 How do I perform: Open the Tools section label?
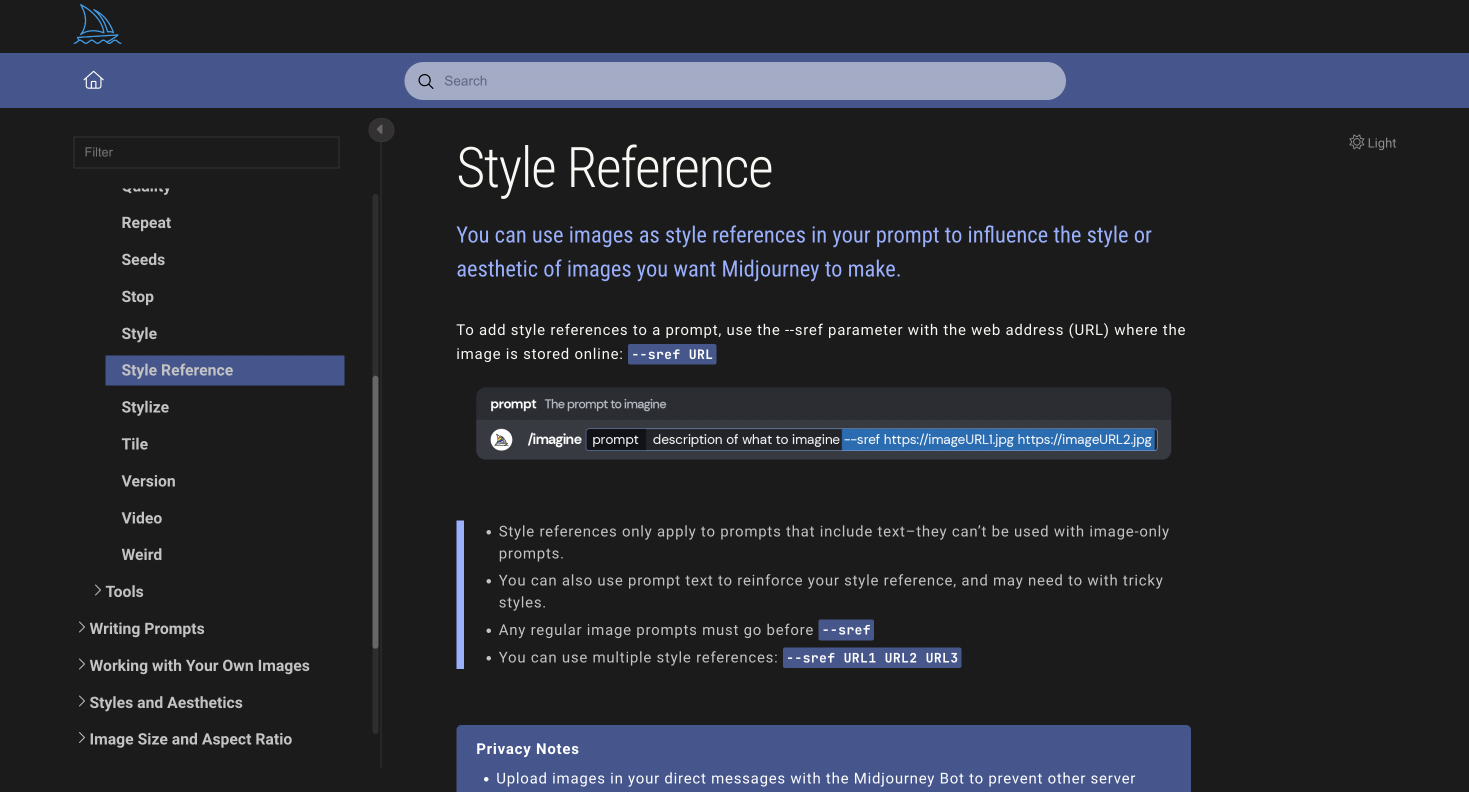pos(124,591)
